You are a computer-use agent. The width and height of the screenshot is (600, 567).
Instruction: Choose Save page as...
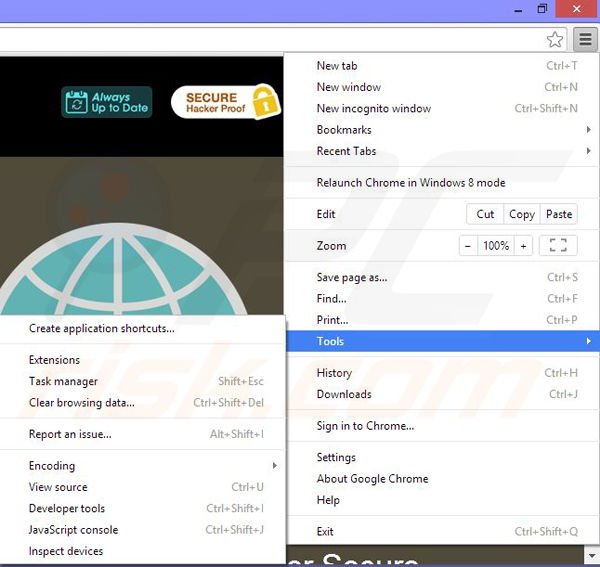pyautogui.click(x=443, y=277)
